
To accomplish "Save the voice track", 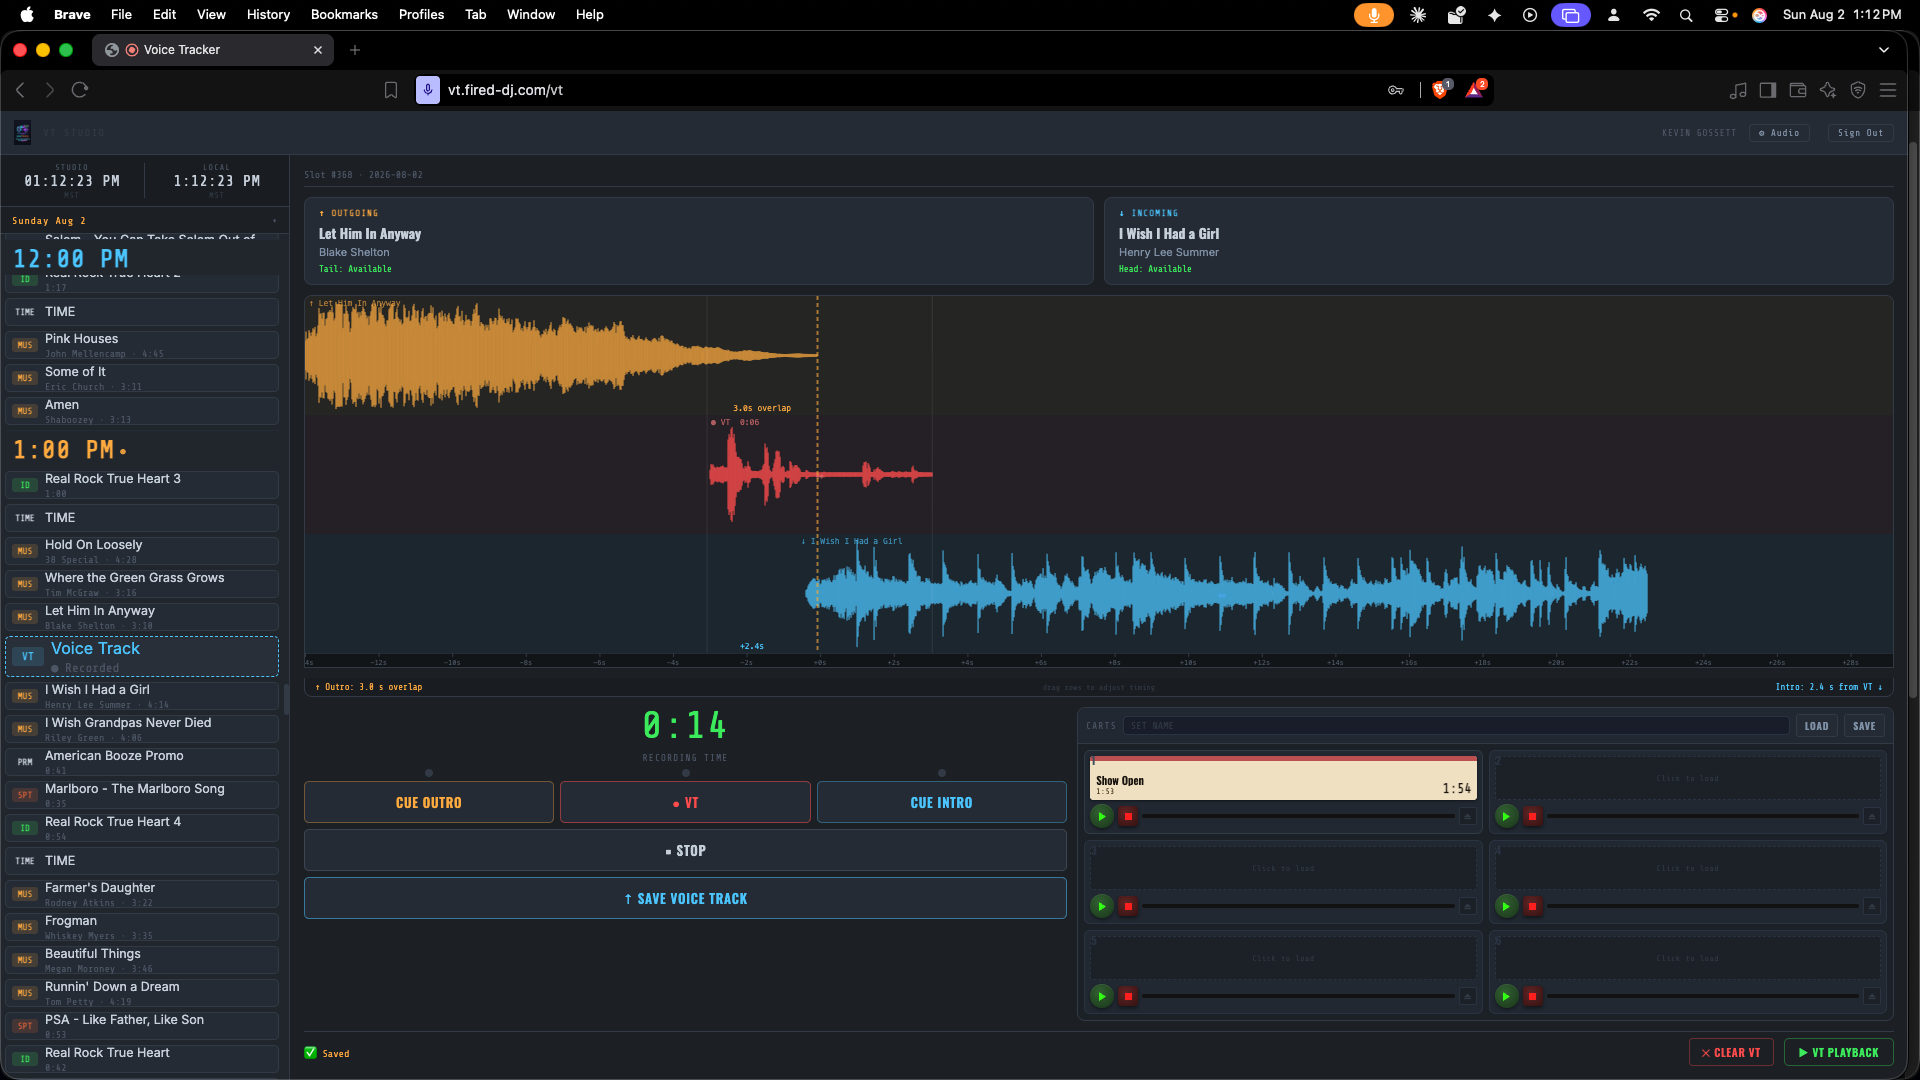I will coord(685,898).
